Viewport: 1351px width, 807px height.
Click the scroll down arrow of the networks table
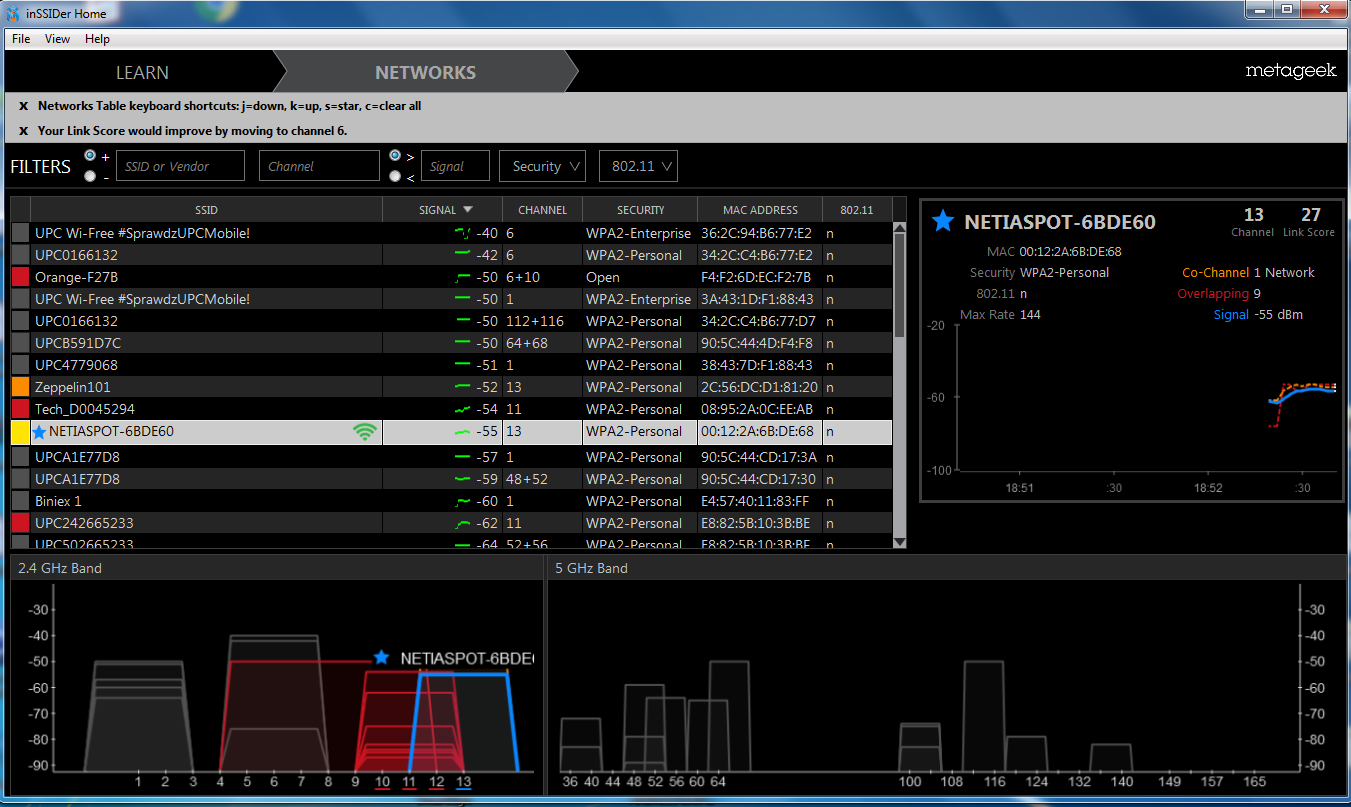(x=899, y=541)
